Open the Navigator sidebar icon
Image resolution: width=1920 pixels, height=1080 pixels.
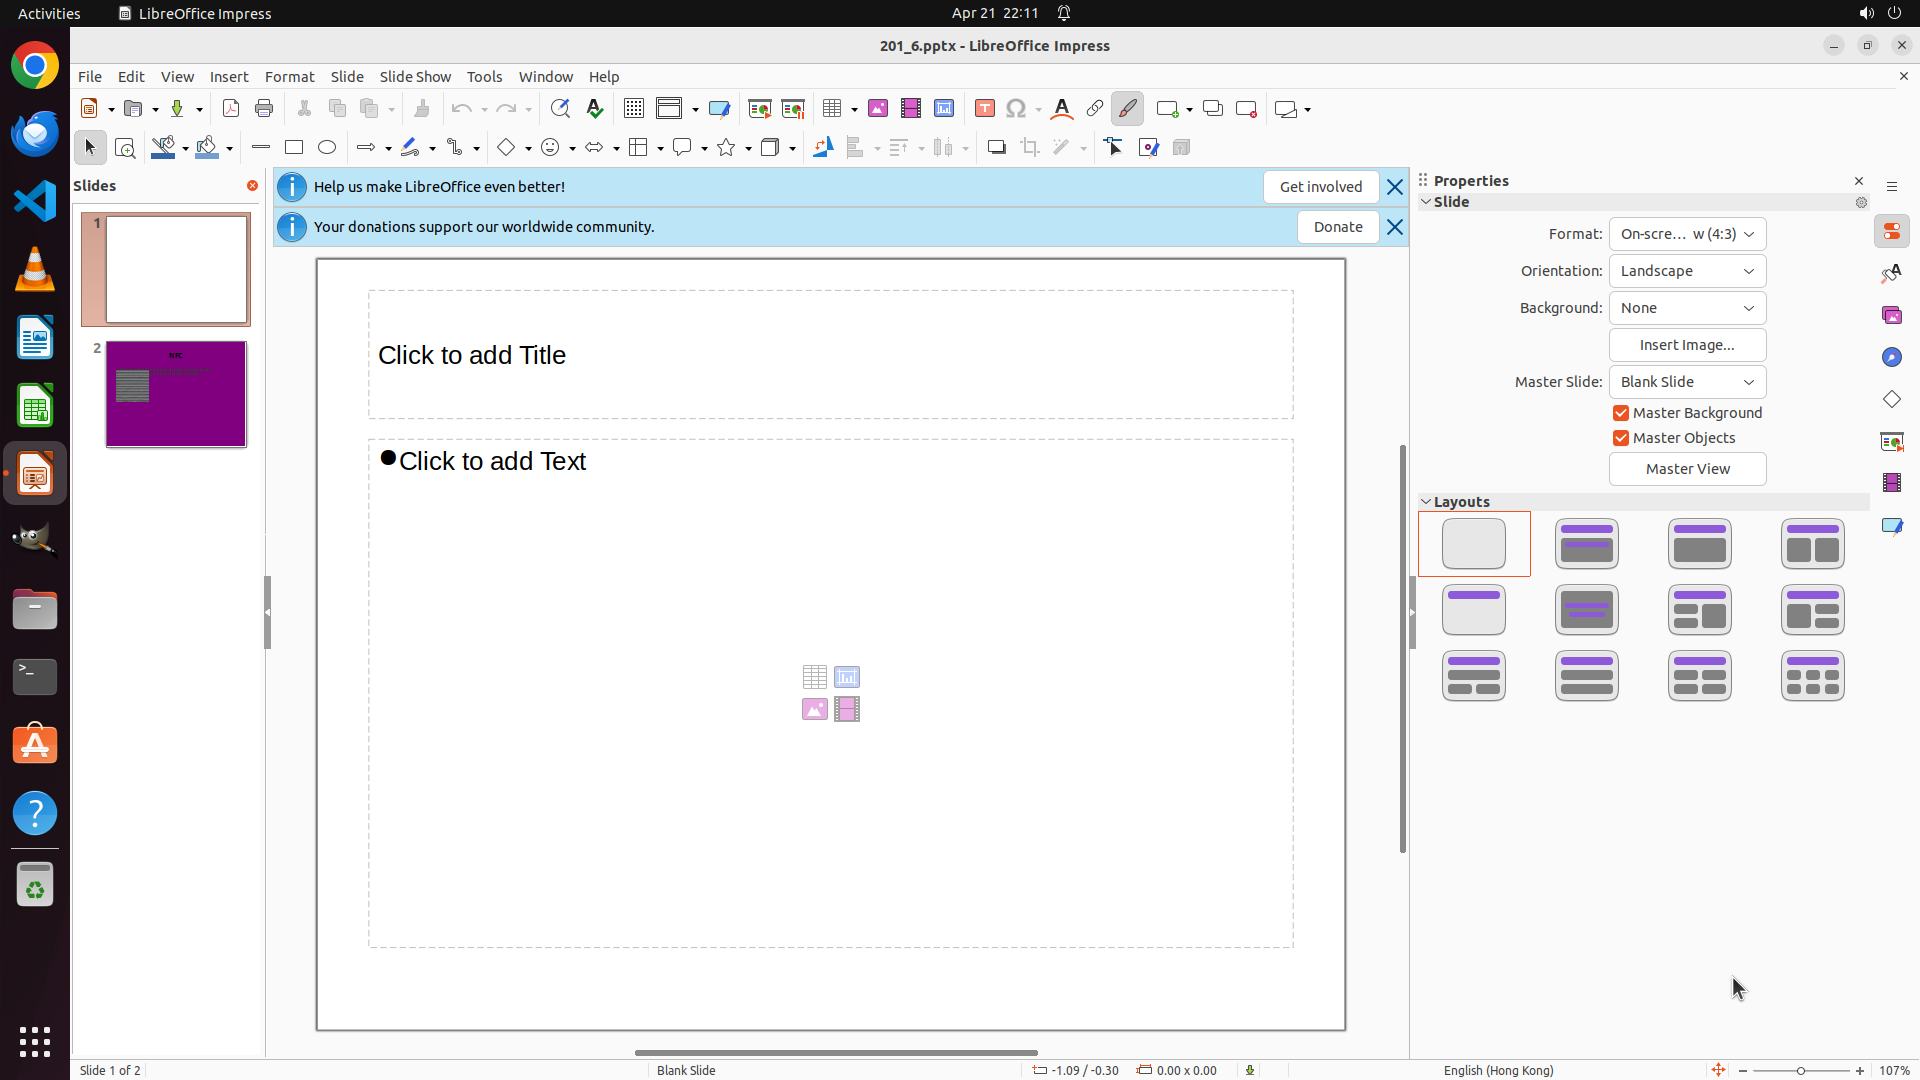point(1892,357)
